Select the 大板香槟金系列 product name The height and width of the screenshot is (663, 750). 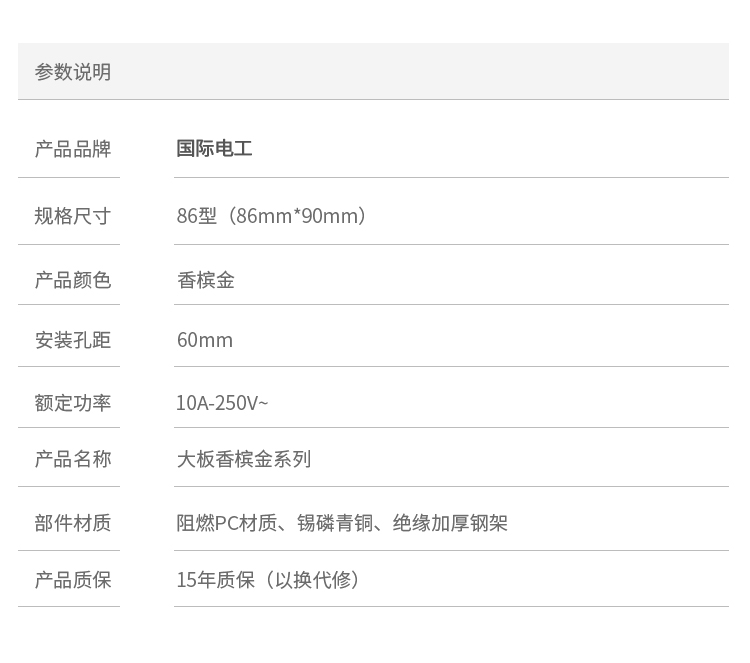click(244, 459)
